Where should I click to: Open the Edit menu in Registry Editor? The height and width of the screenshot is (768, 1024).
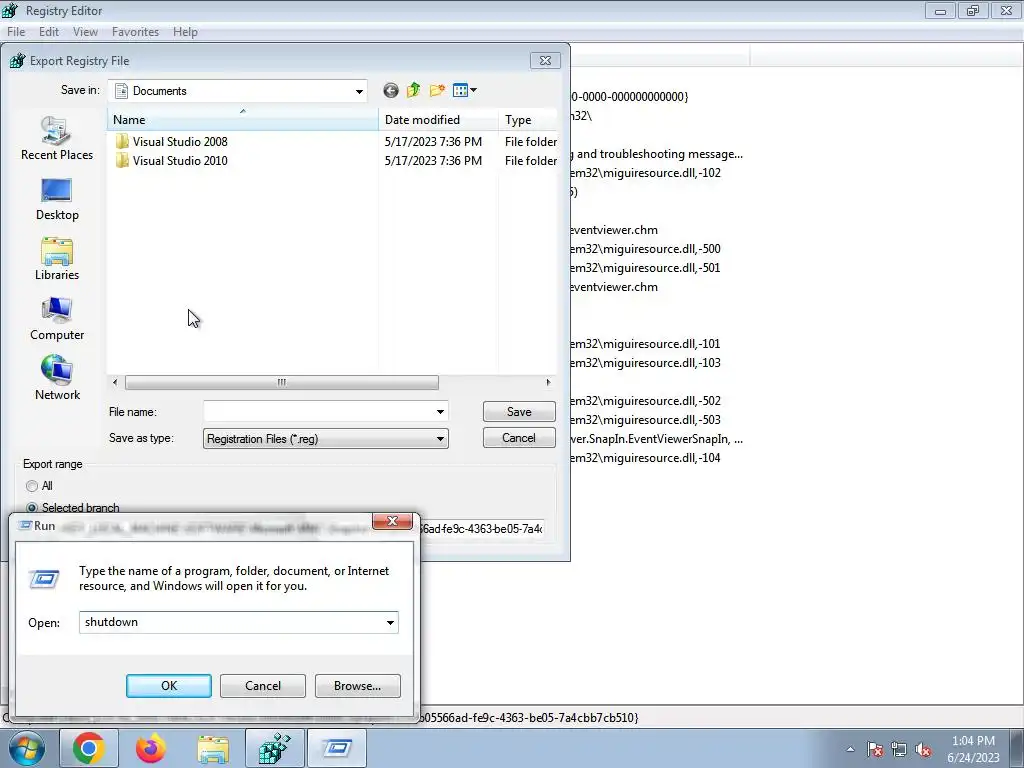pyautogui.click(x=49, y=32)
